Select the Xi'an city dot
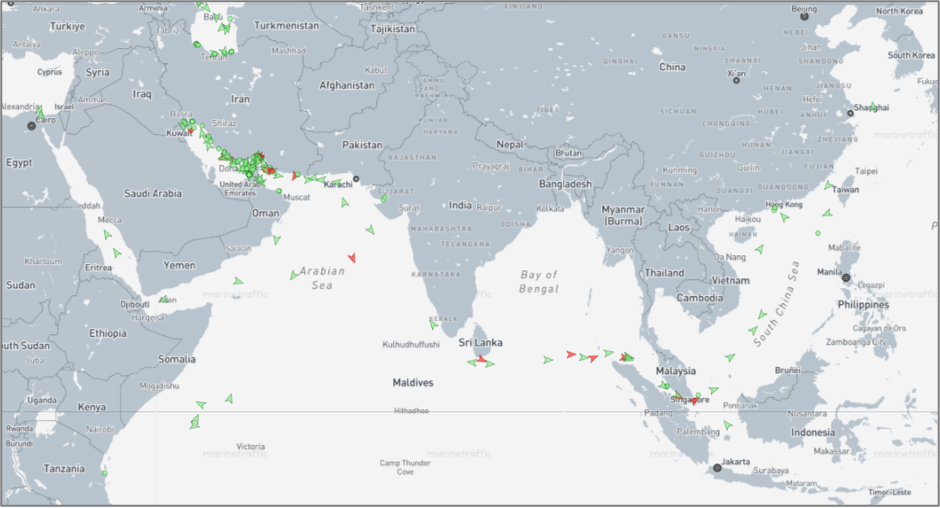This screenshot has height=508, width=940. (736, 80)
